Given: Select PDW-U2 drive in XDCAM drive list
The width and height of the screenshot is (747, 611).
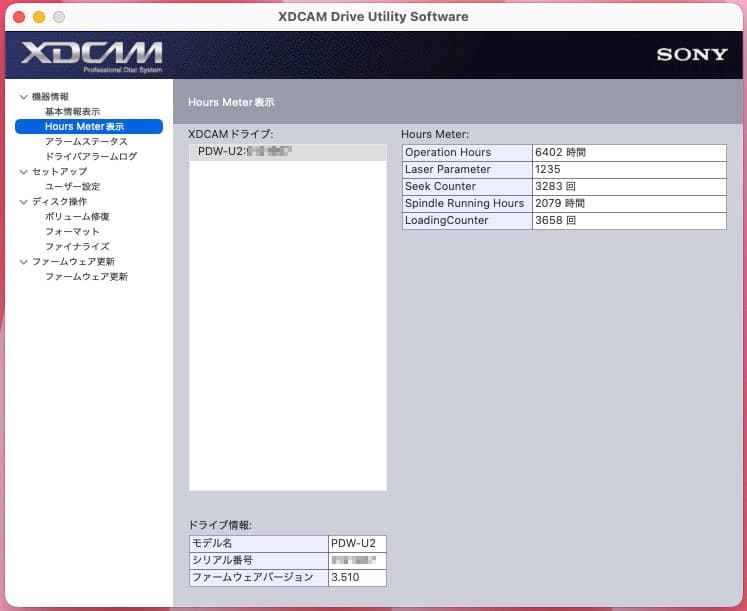Looking at the screenshot, I should 288,152.
